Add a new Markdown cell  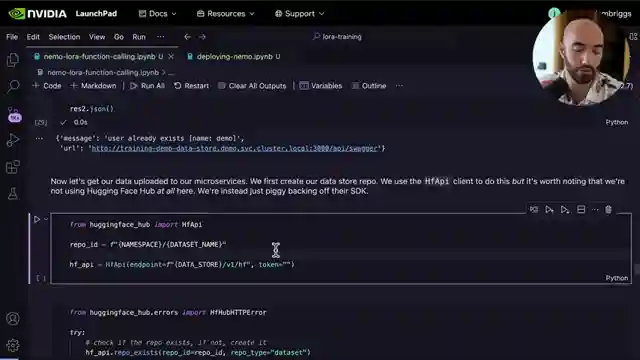click(93, 86)
